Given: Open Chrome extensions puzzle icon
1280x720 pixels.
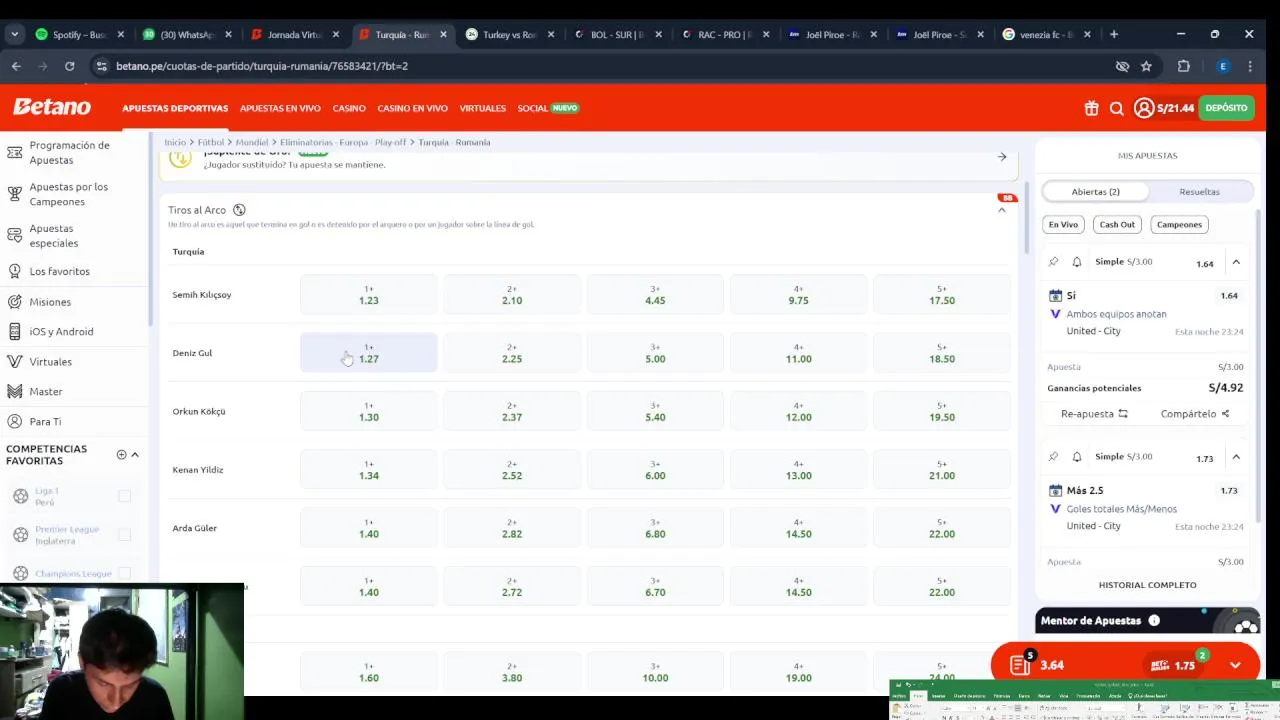Looking at the screenshot, I should (1184, 66).
